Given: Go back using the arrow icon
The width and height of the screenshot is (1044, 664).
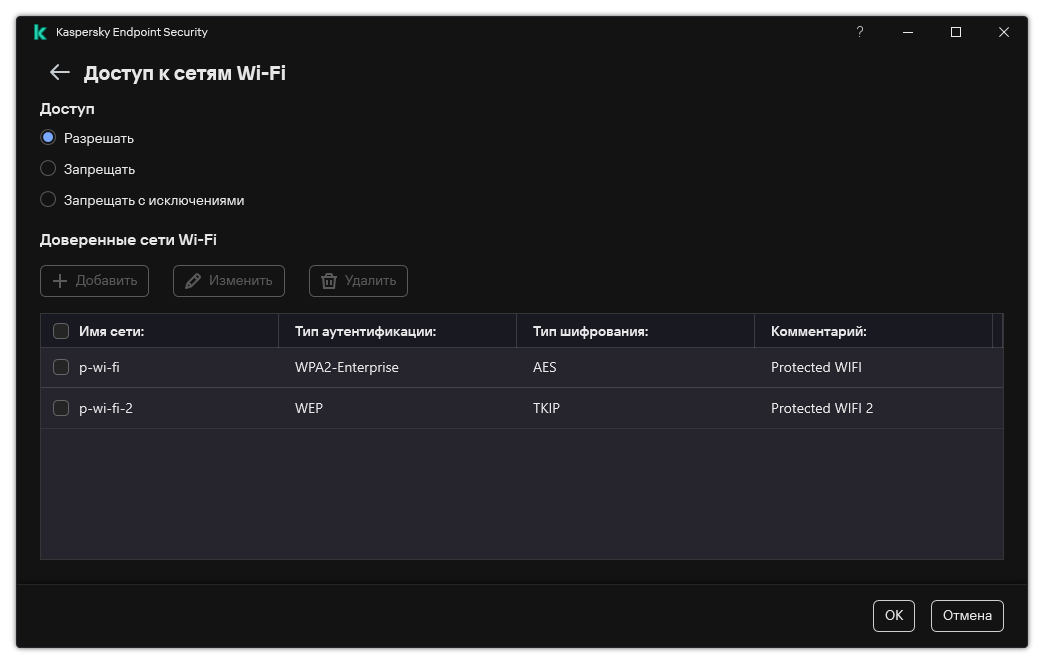Looking at the screenshot, I should (x=60, y=72).
